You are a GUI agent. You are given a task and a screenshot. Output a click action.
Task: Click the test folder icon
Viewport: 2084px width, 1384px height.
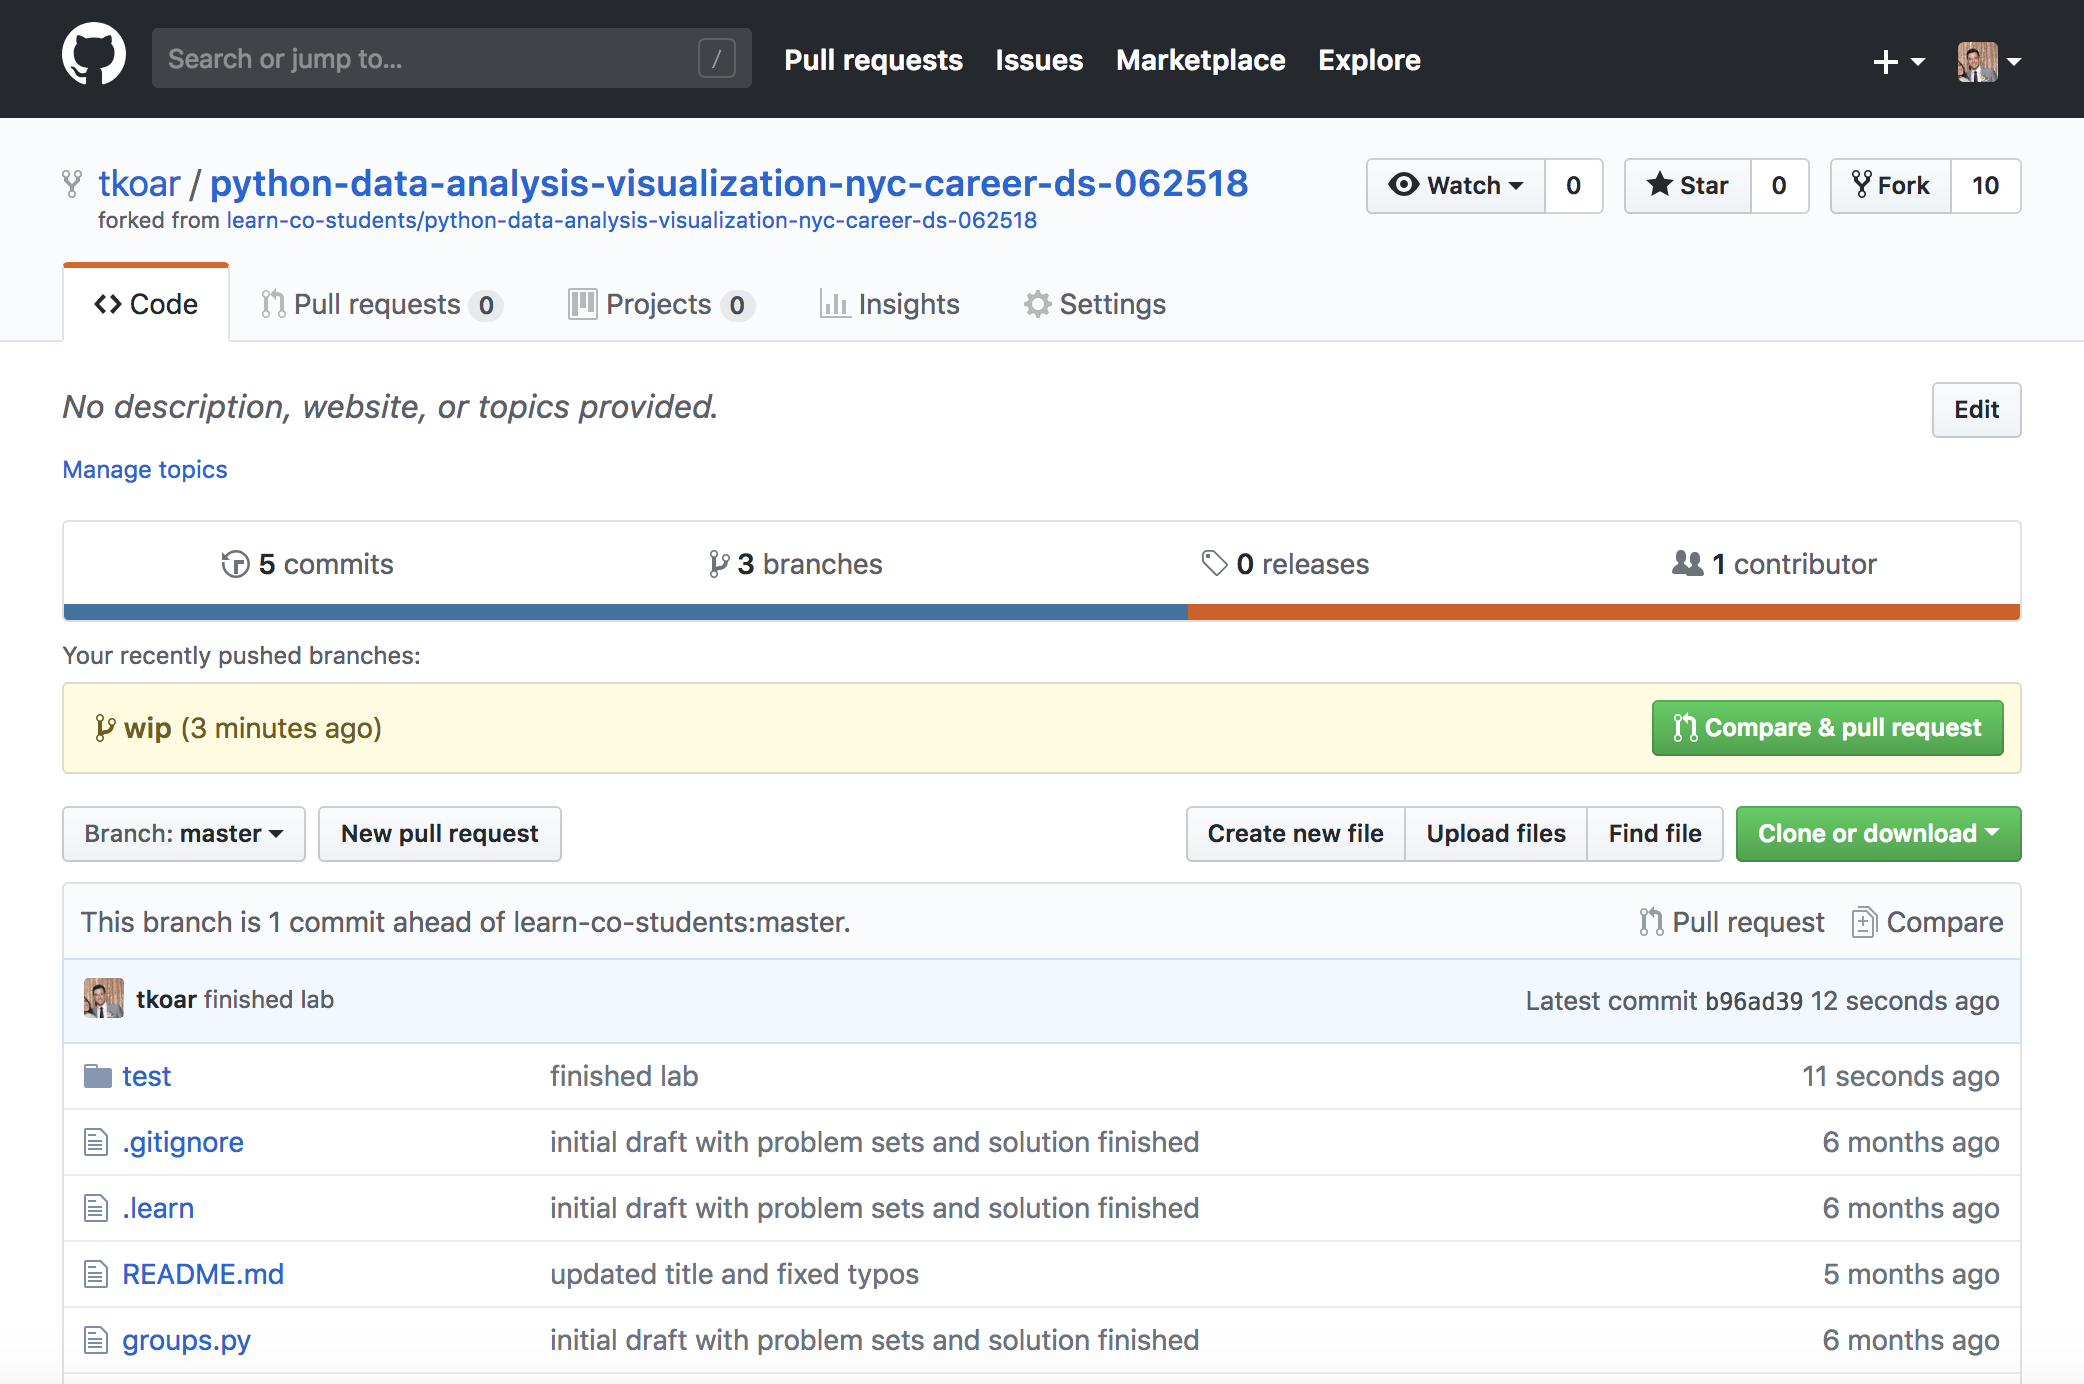(x=97, y=1076)
